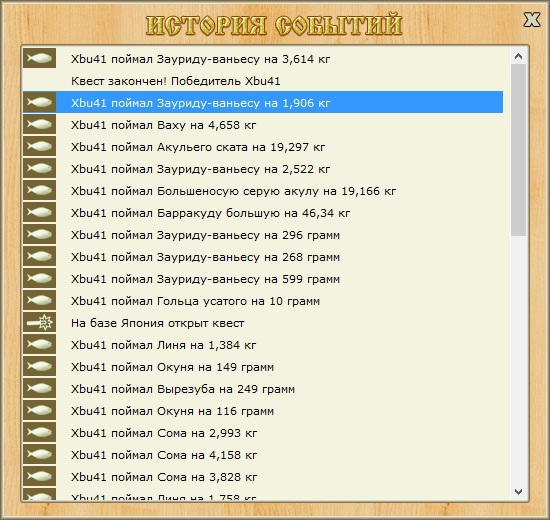
Task: Click fish icon beside Зауриду-ваньесу 268 грамм
Action: 39,256
